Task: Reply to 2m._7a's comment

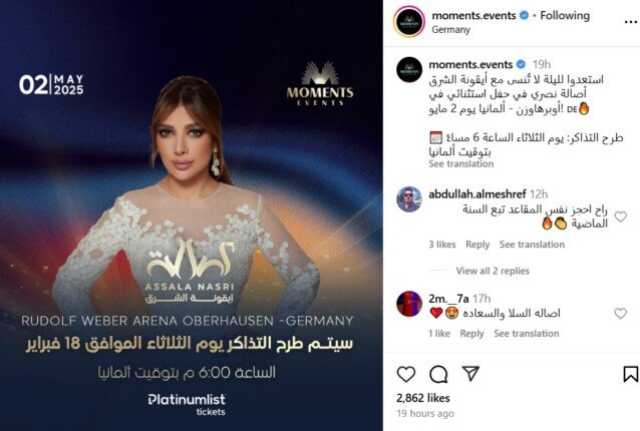Action: pos(472,333)
